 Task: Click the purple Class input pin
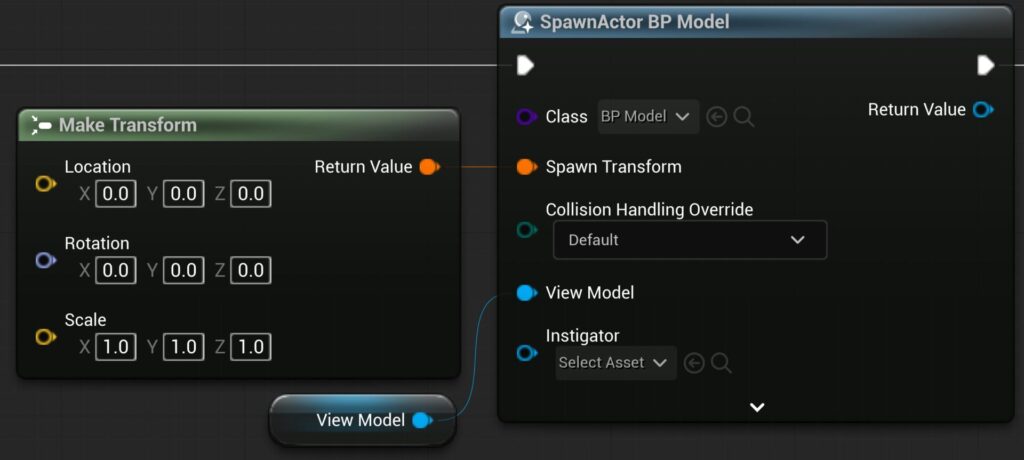(526, 117)
